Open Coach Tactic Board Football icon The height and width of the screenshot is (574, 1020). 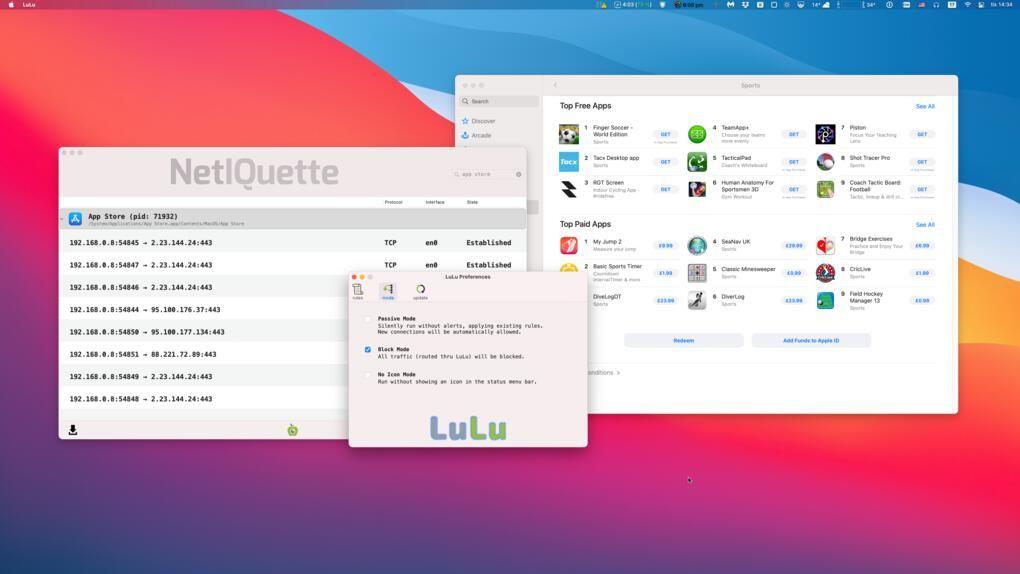click(825, 189)
